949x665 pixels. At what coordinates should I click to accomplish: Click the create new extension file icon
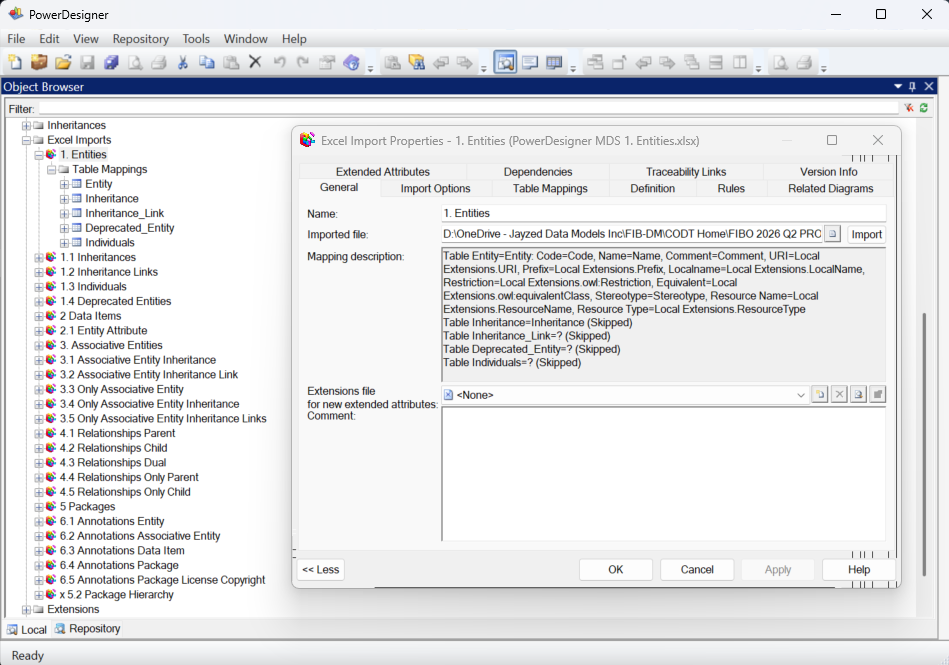[819, 395]
